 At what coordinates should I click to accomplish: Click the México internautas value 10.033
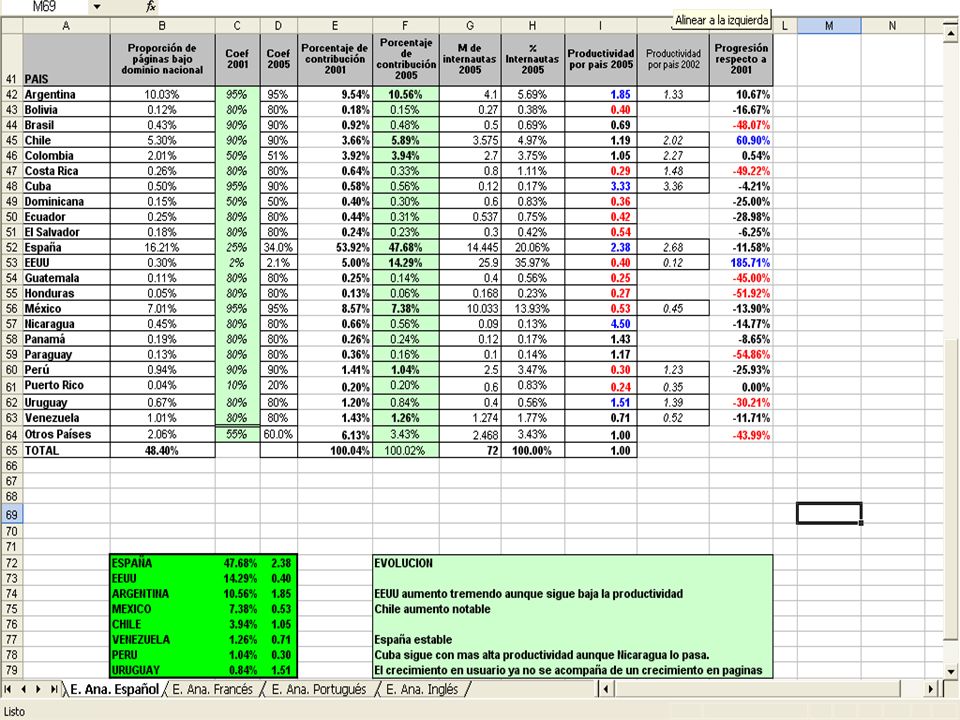[x=470, y=309]
